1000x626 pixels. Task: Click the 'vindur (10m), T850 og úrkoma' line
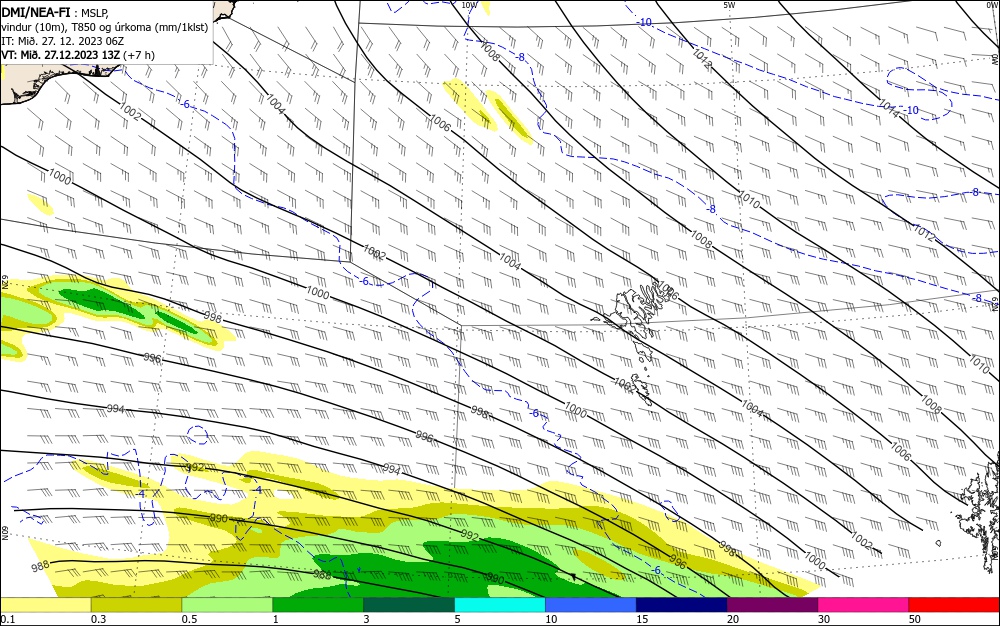[x=105, y=27]
